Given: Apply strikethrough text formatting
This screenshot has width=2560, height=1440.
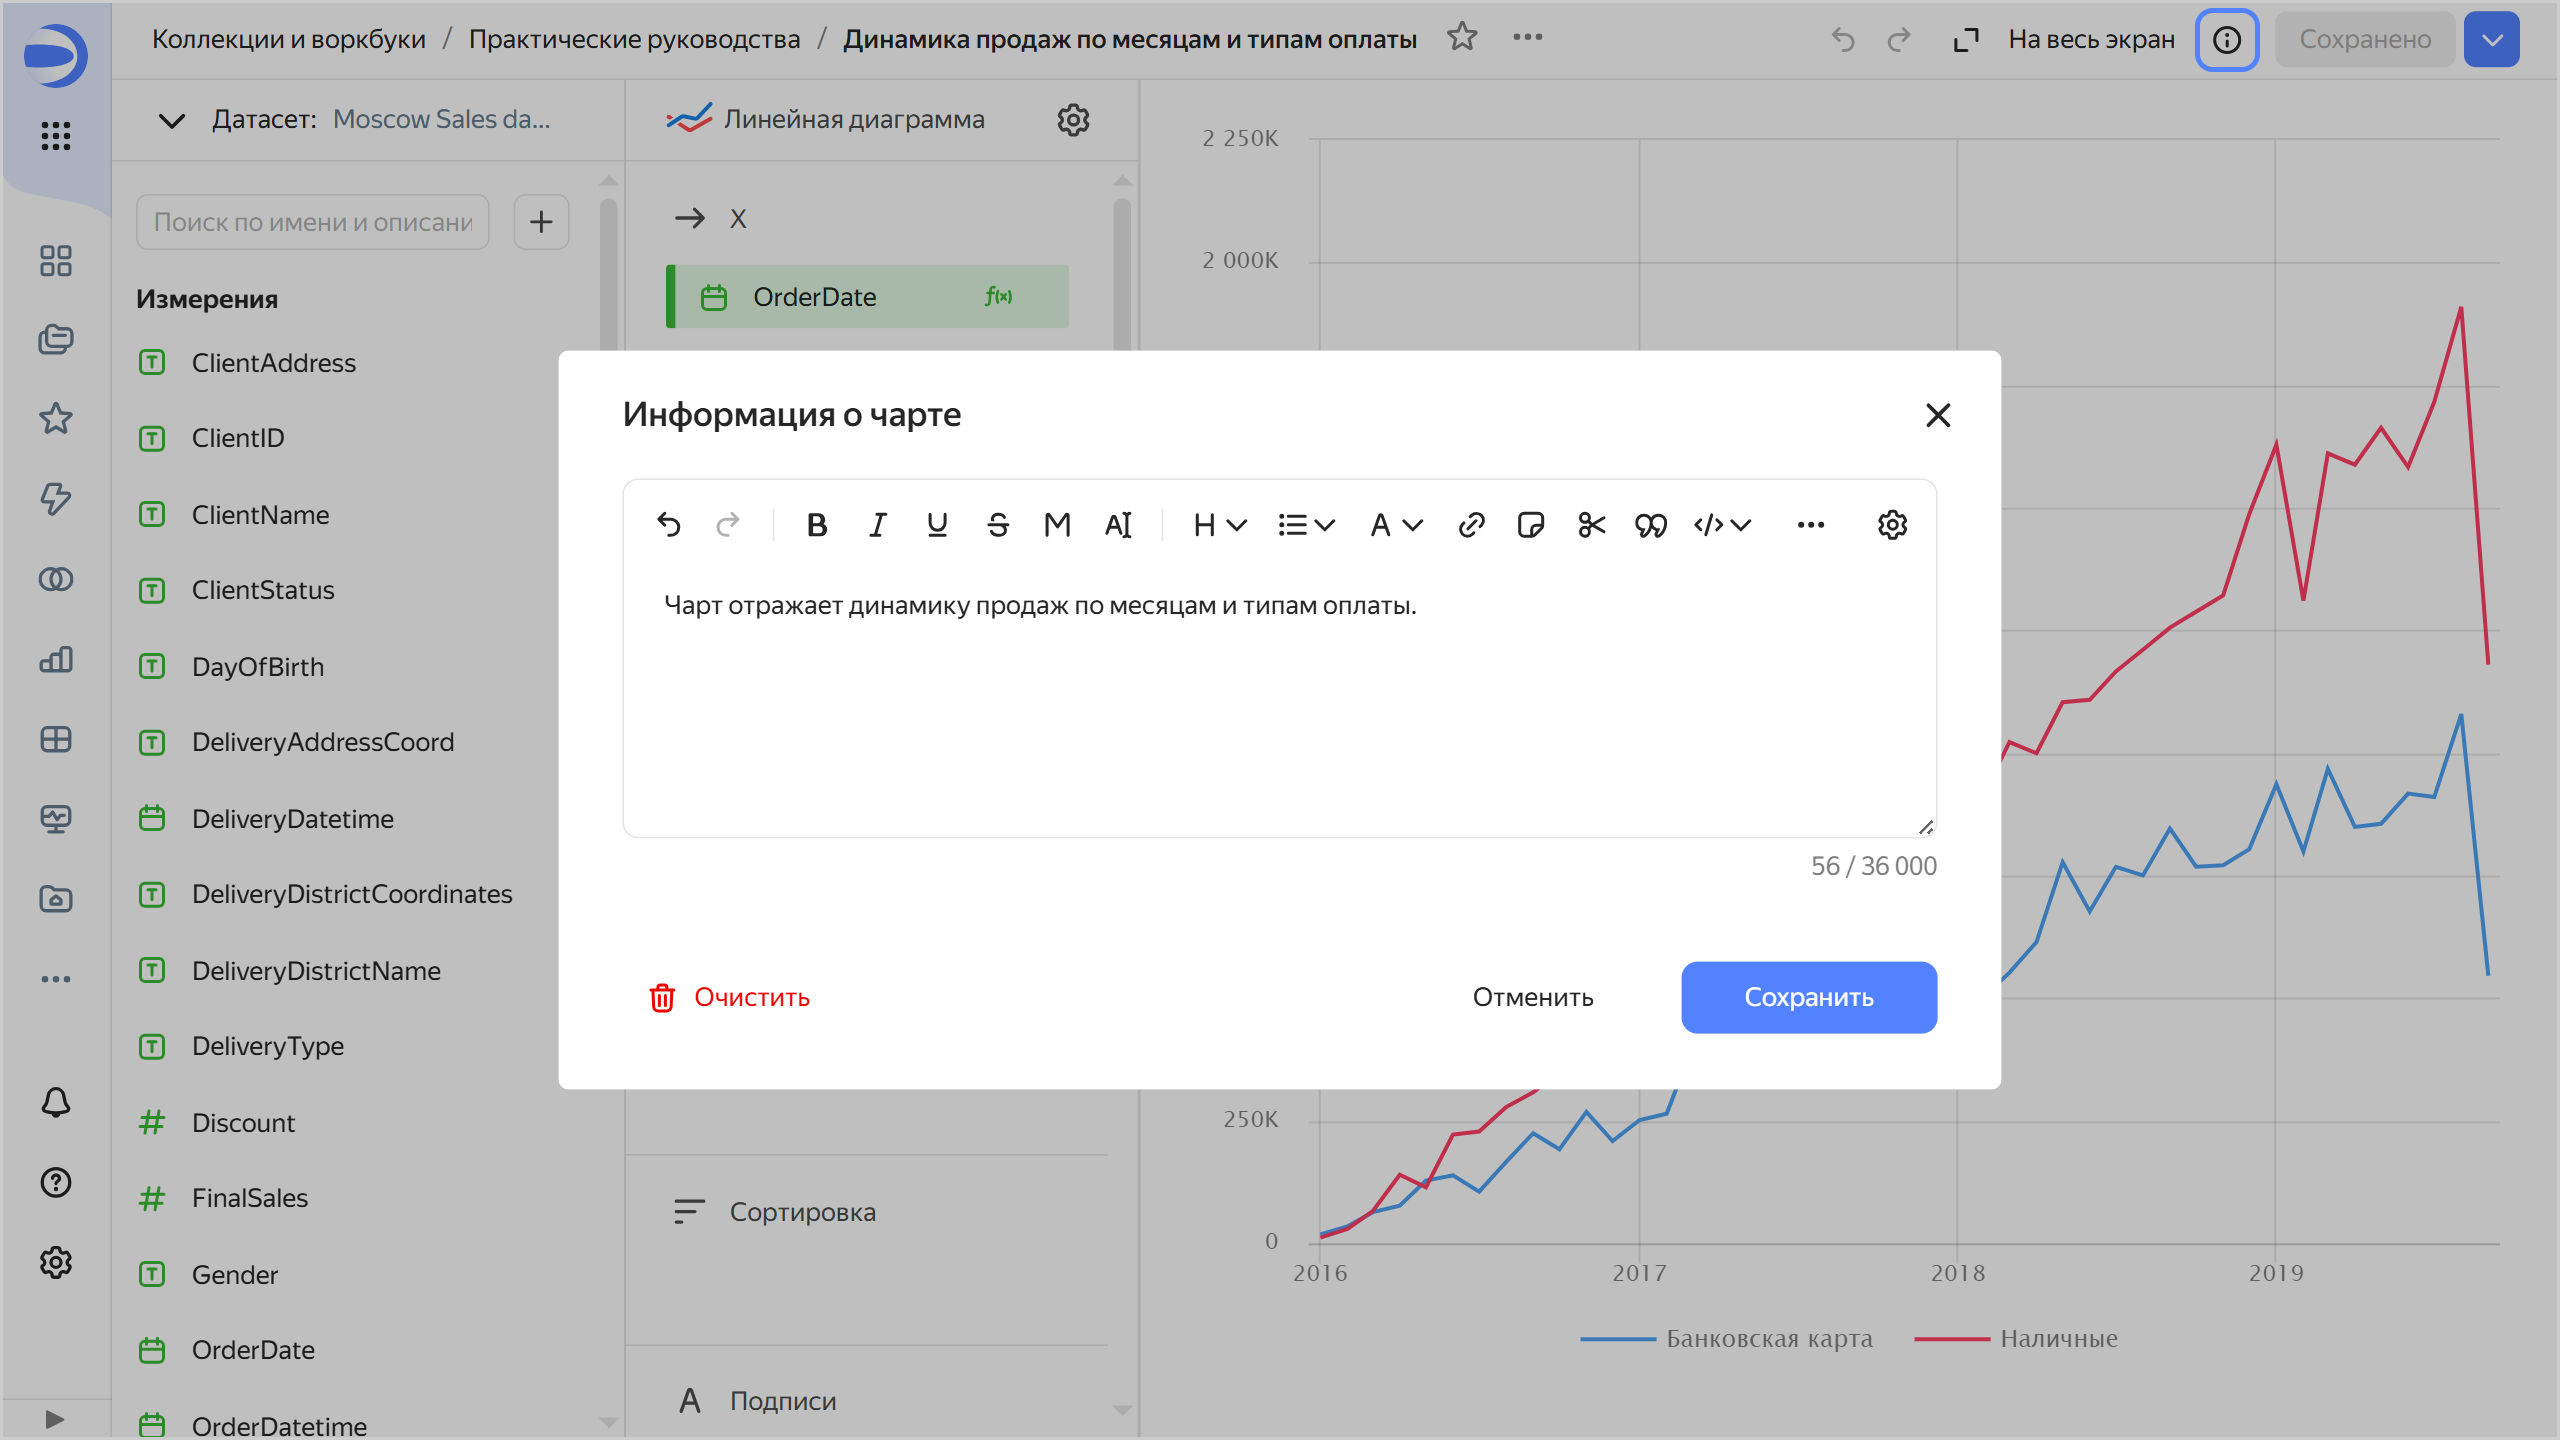Looking at the screenshot, I should (997, 525).
